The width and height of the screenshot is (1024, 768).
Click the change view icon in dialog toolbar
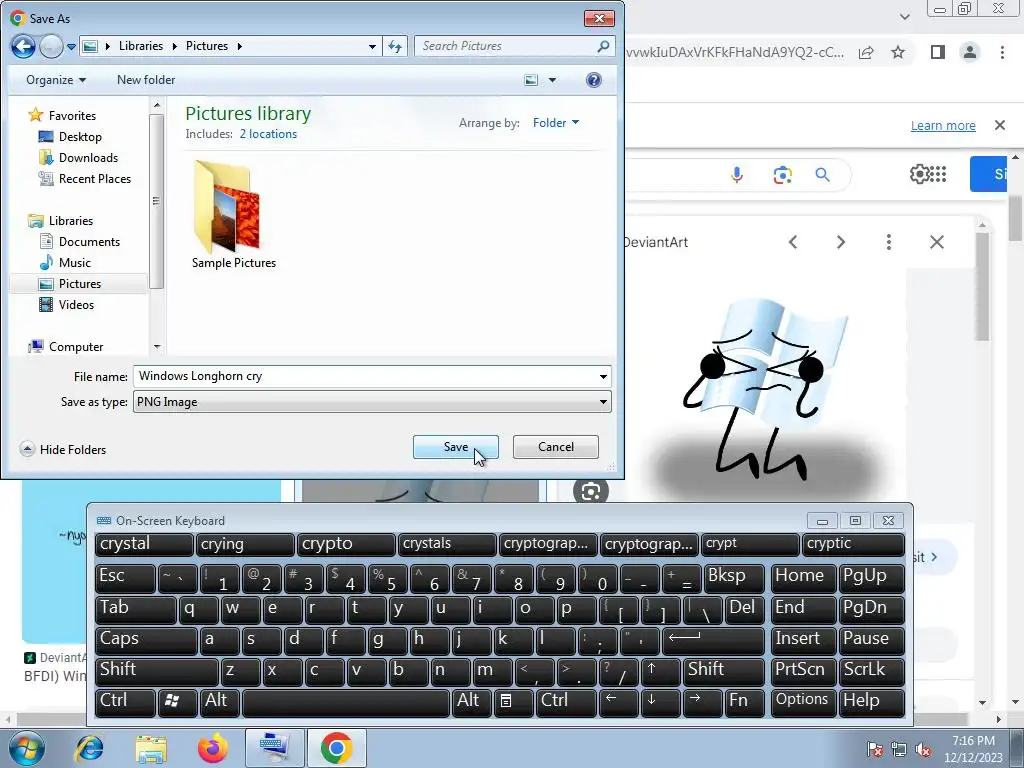tap(532, 80)
